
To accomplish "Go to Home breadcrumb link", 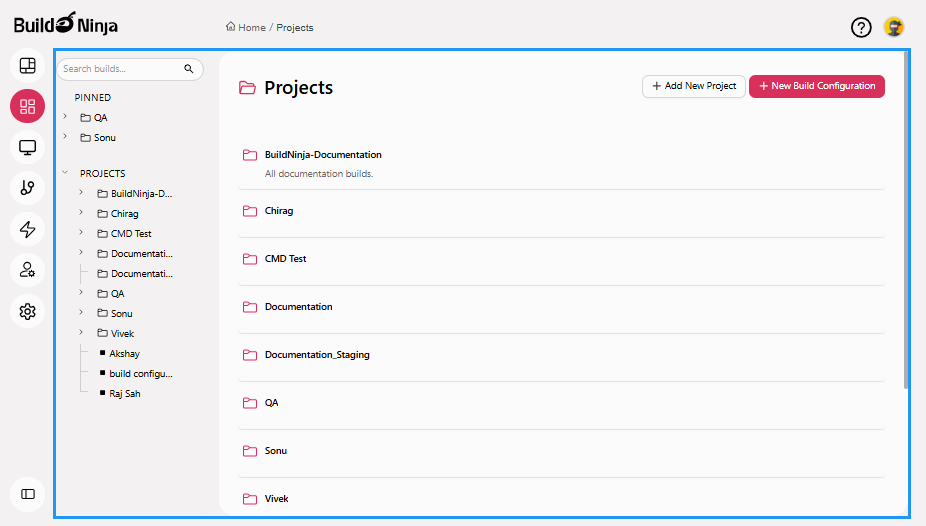I will (x=252, y=28).
